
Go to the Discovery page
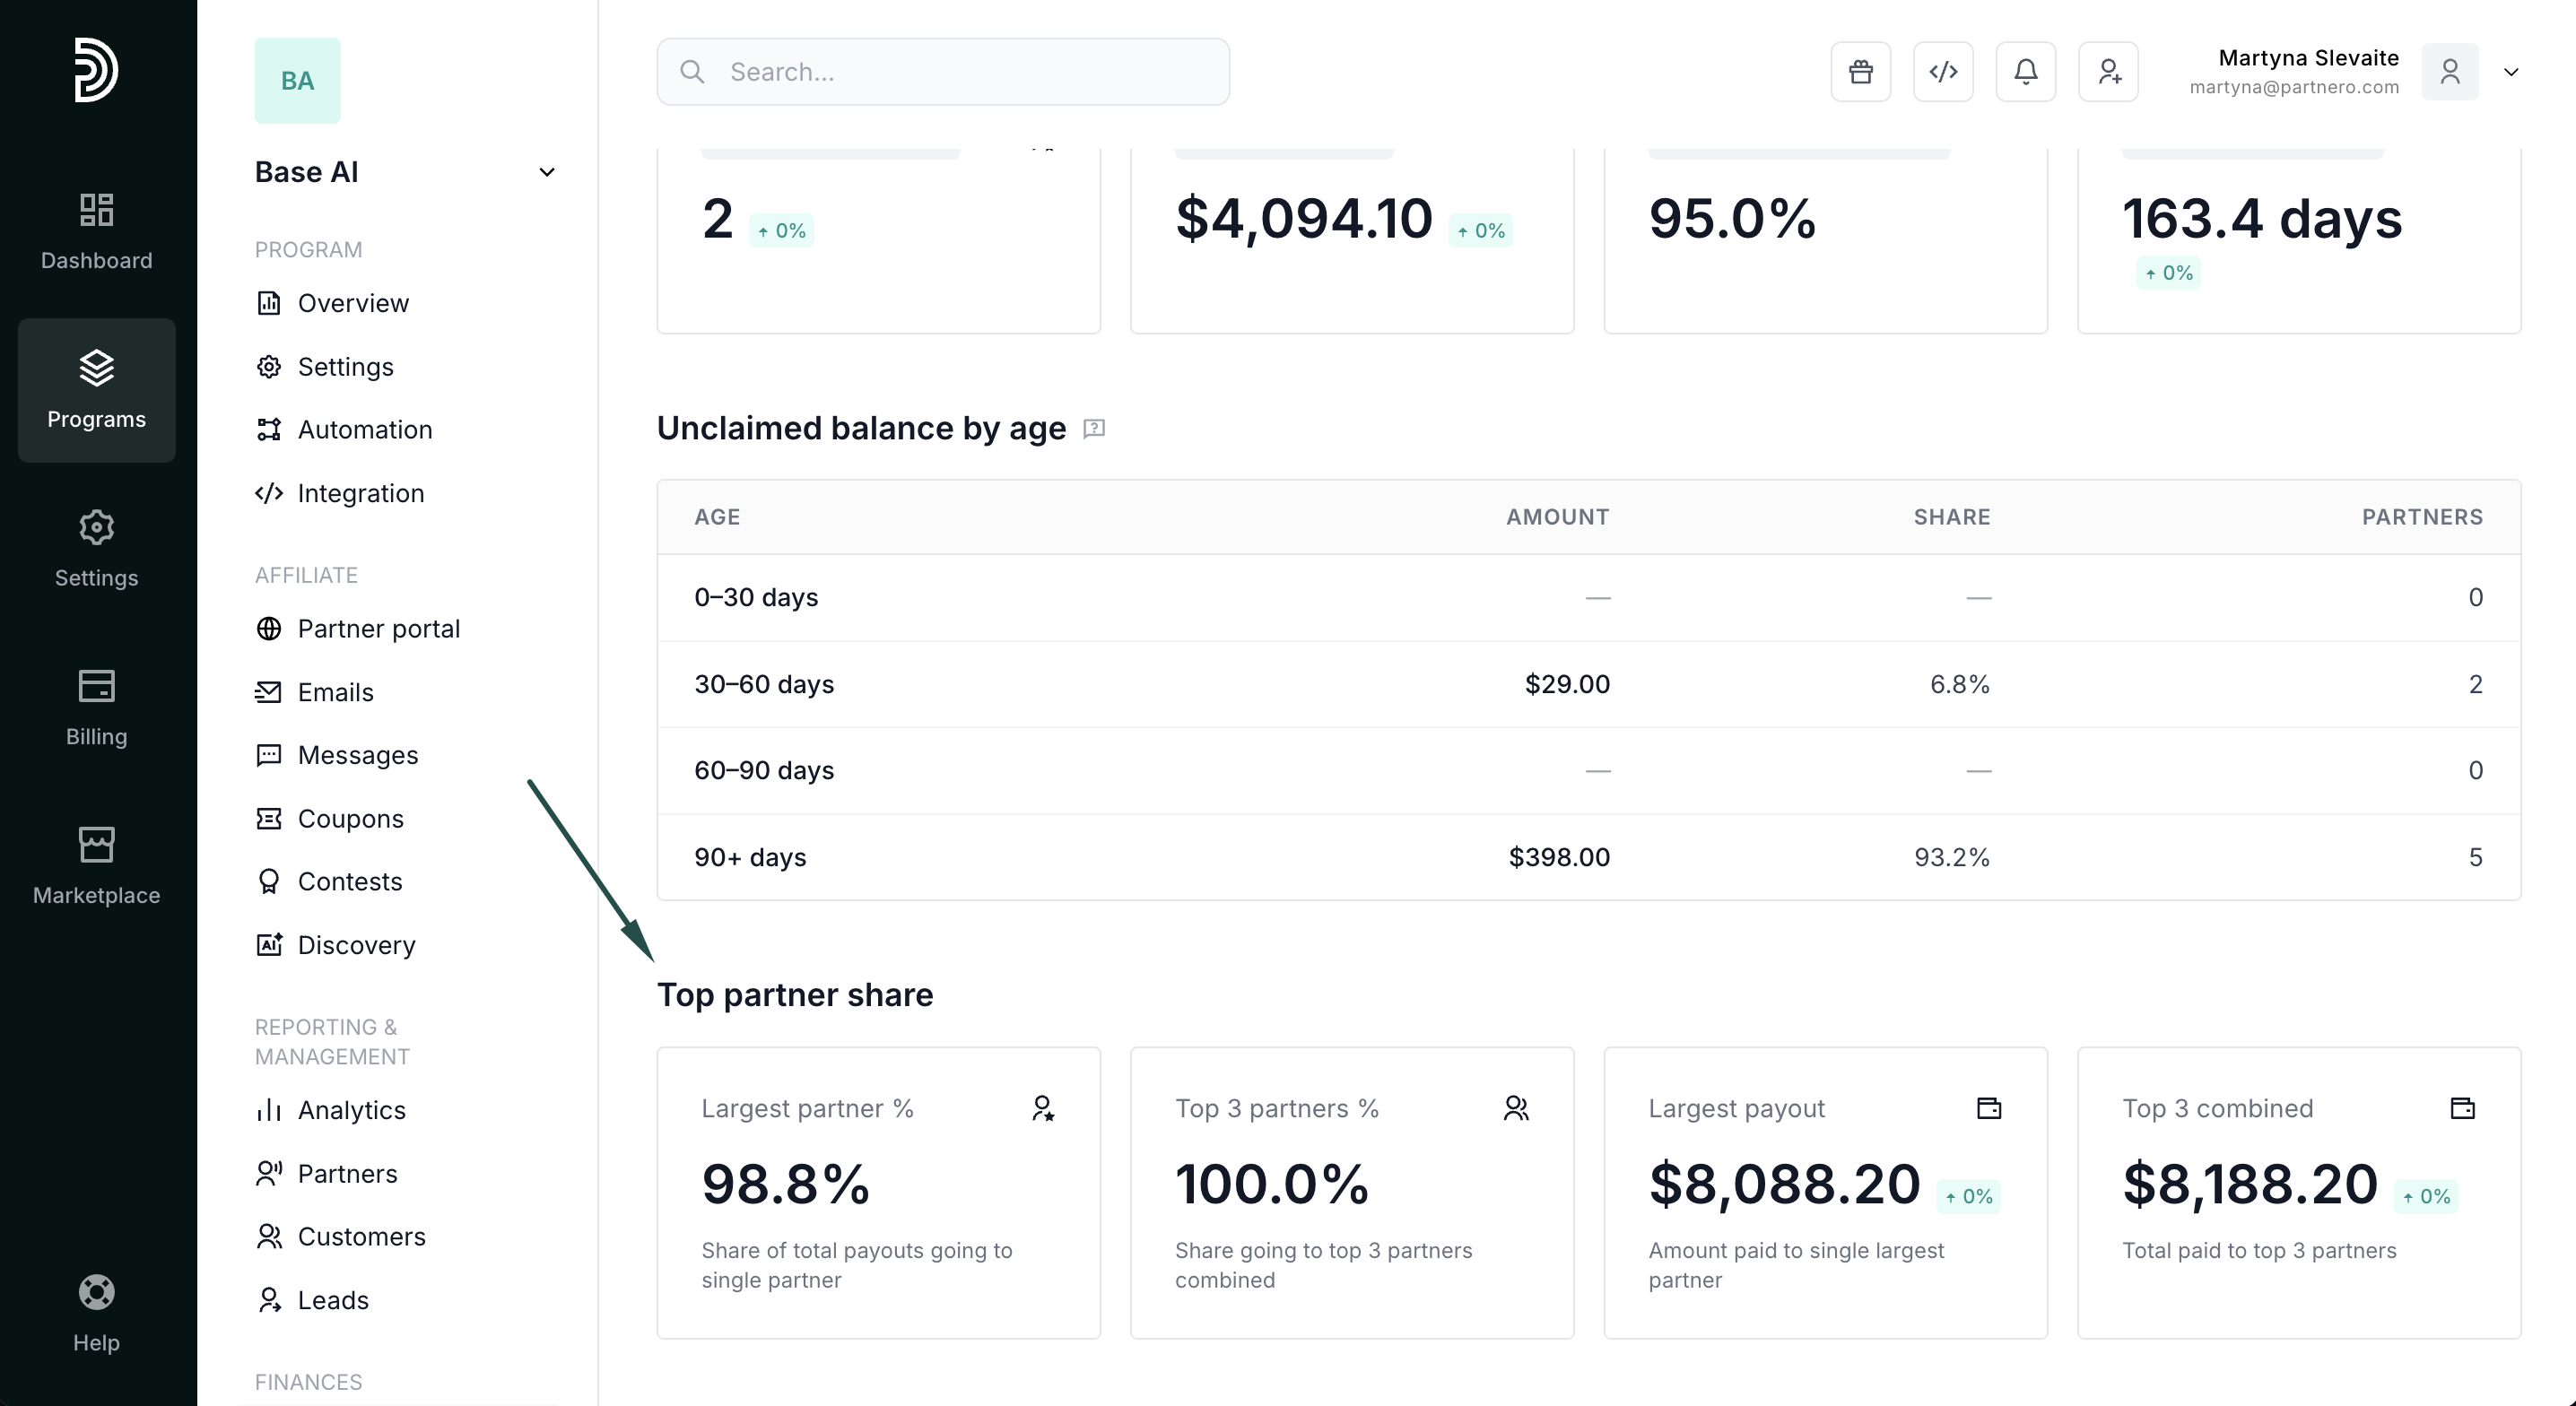coord(356,945)
